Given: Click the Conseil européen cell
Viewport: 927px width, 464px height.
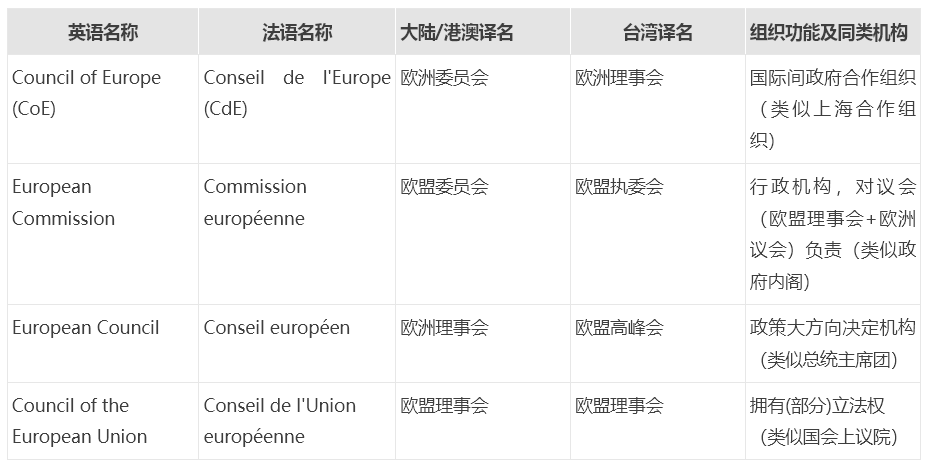Looking at the screenshot, I should [x=277, y=328].
